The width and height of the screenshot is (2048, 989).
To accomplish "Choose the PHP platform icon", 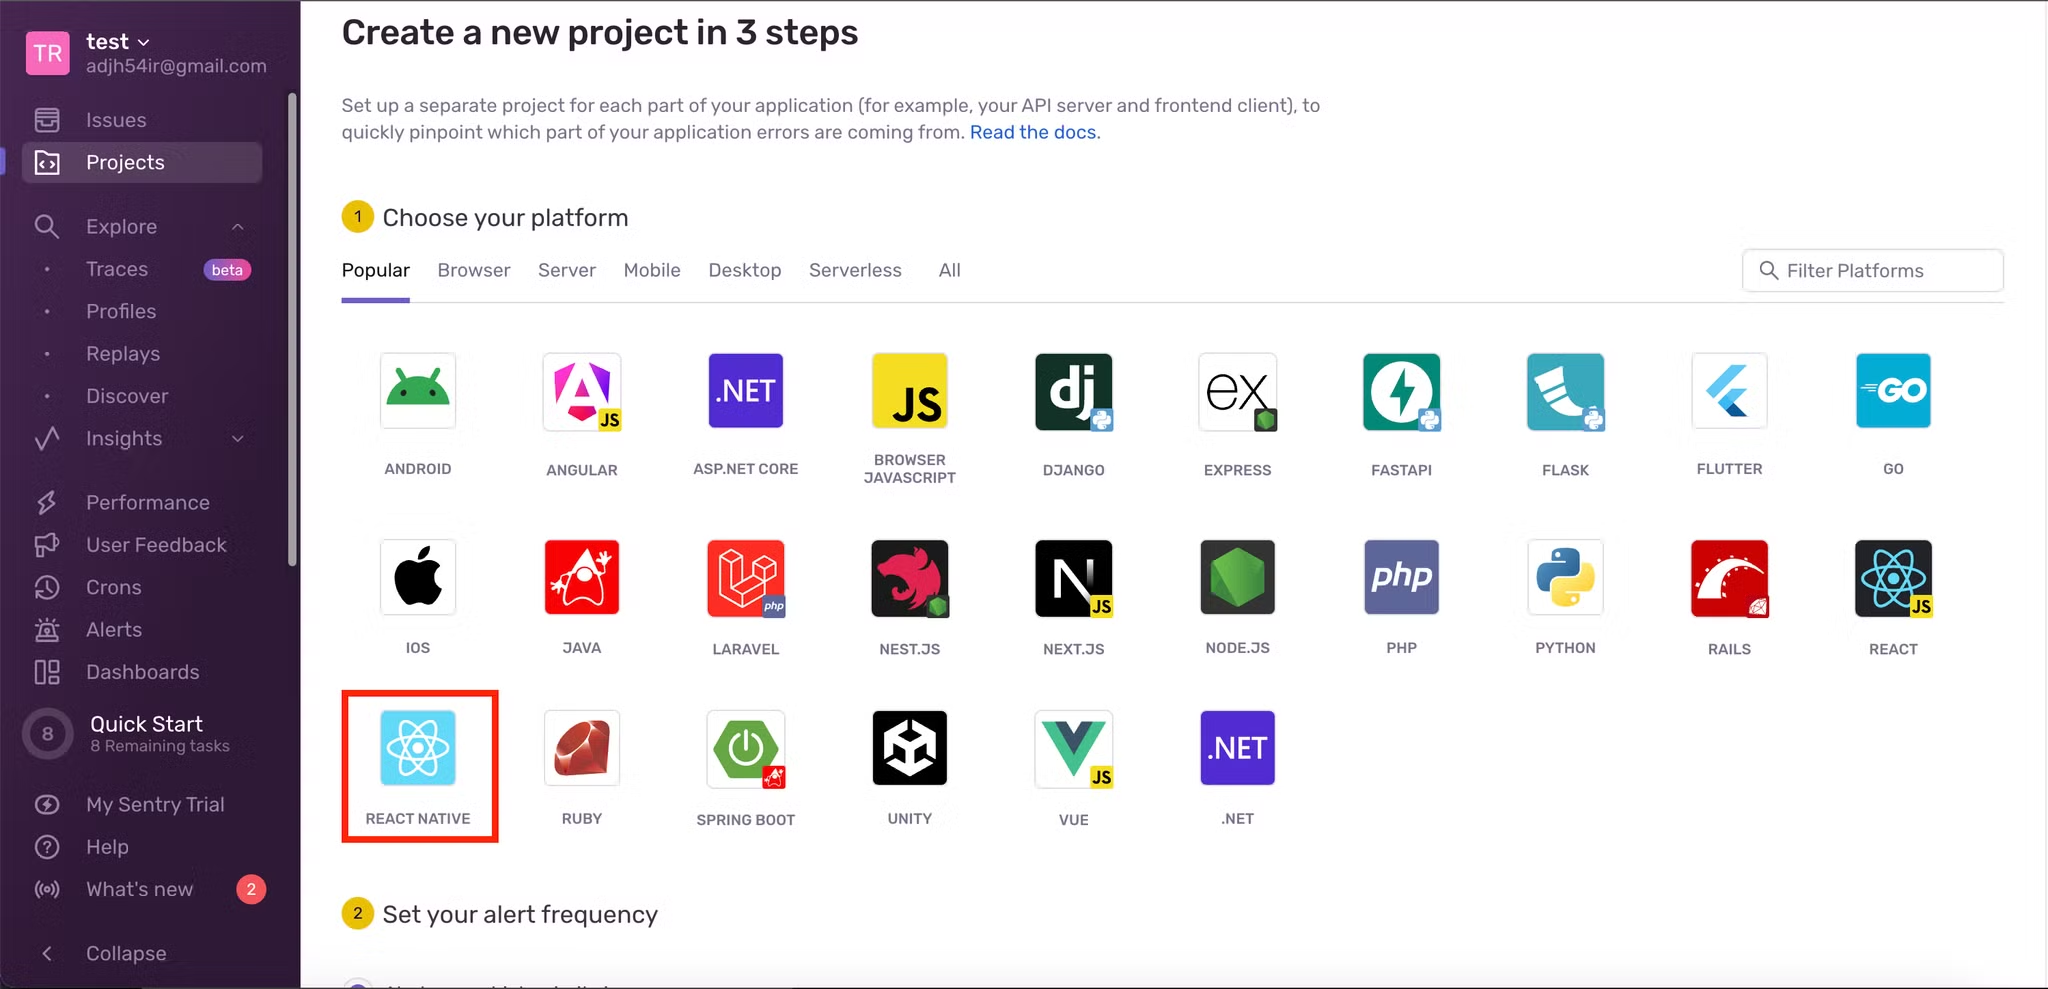I will coord(1402,578).
